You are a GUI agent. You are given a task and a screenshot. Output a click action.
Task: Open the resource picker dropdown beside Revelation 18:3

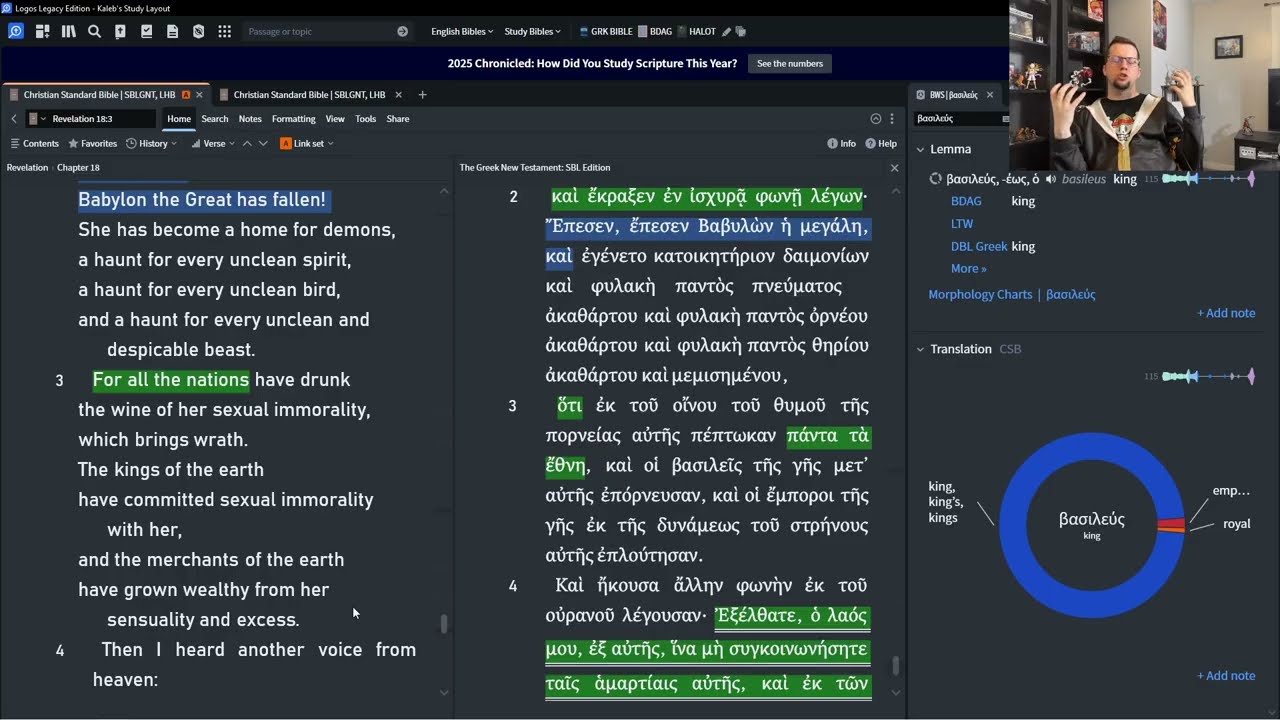click(36, 119)
